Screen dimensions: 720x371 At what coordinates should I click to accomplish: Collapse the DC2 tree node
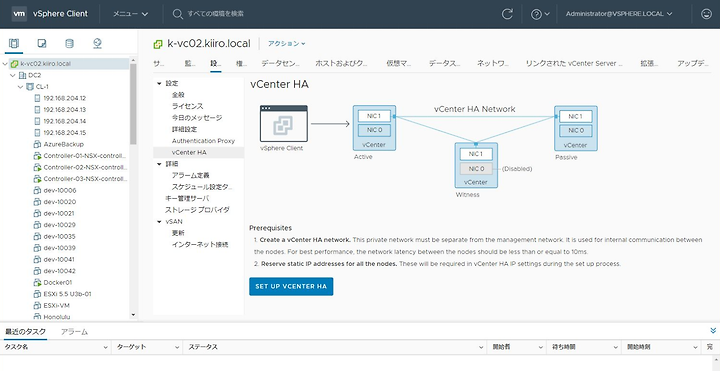tap(13, 75)
